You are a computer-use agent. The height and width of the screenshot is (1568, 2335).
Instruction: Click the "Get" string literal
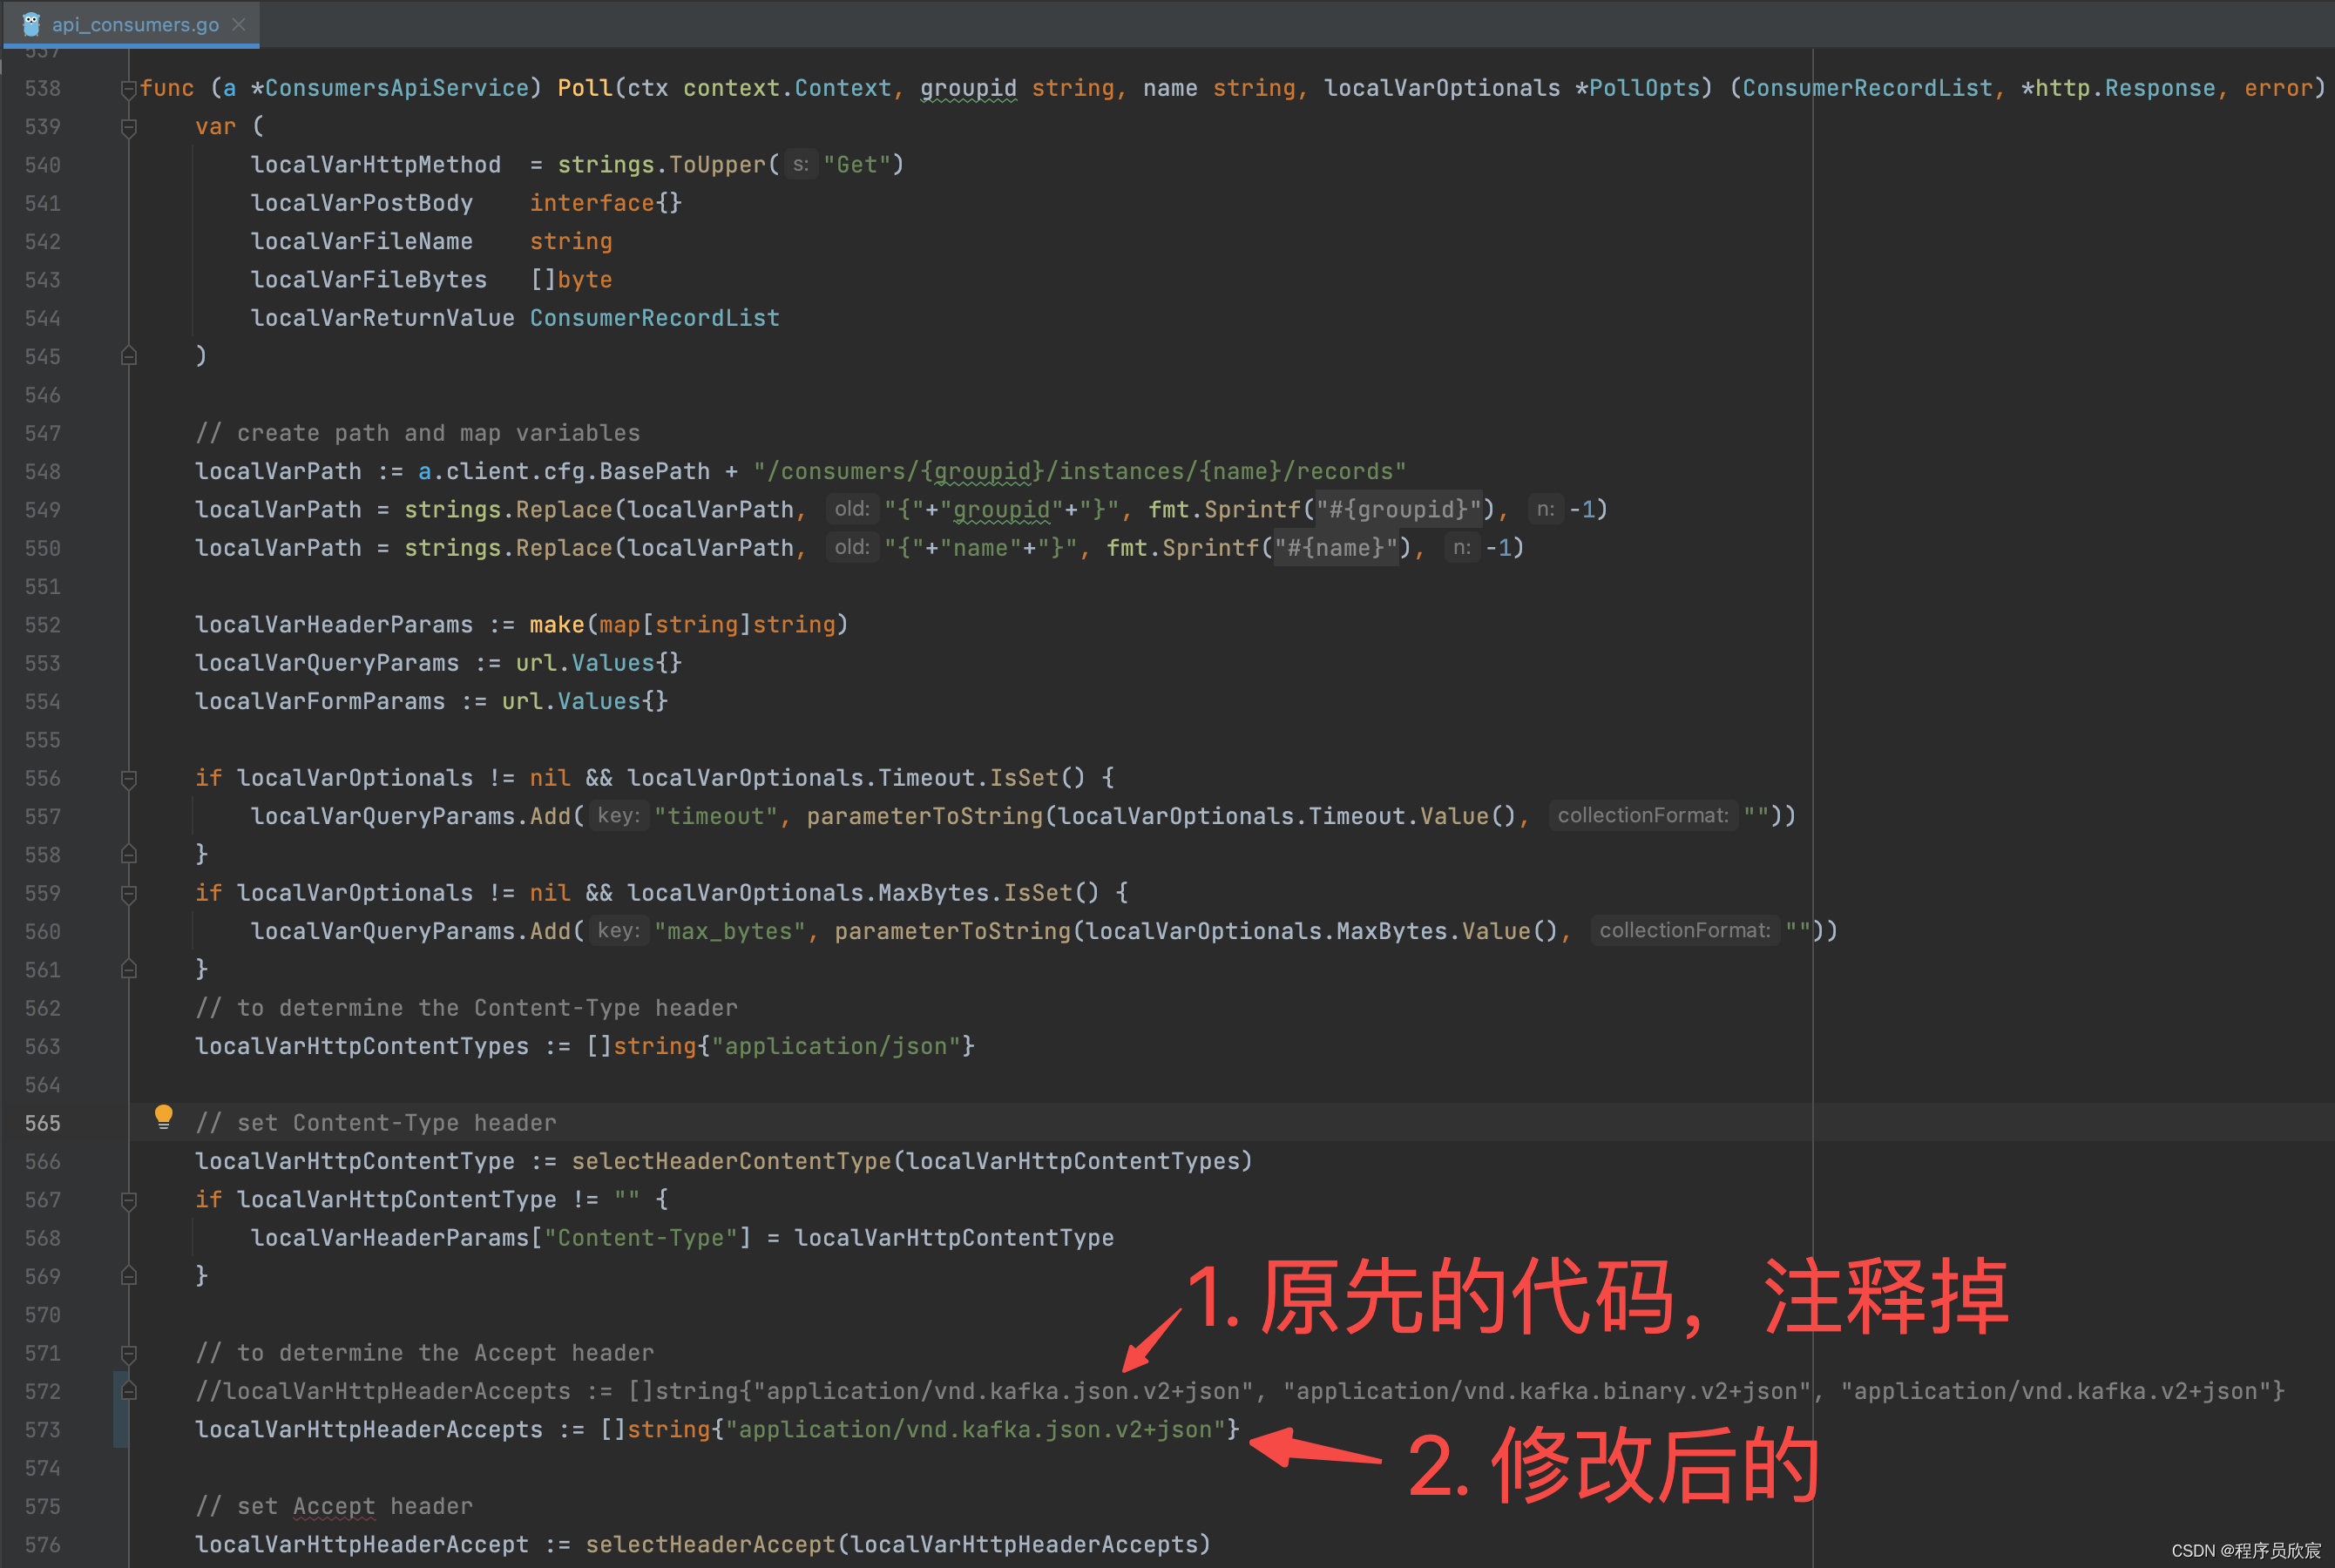(x=857, y=164)
